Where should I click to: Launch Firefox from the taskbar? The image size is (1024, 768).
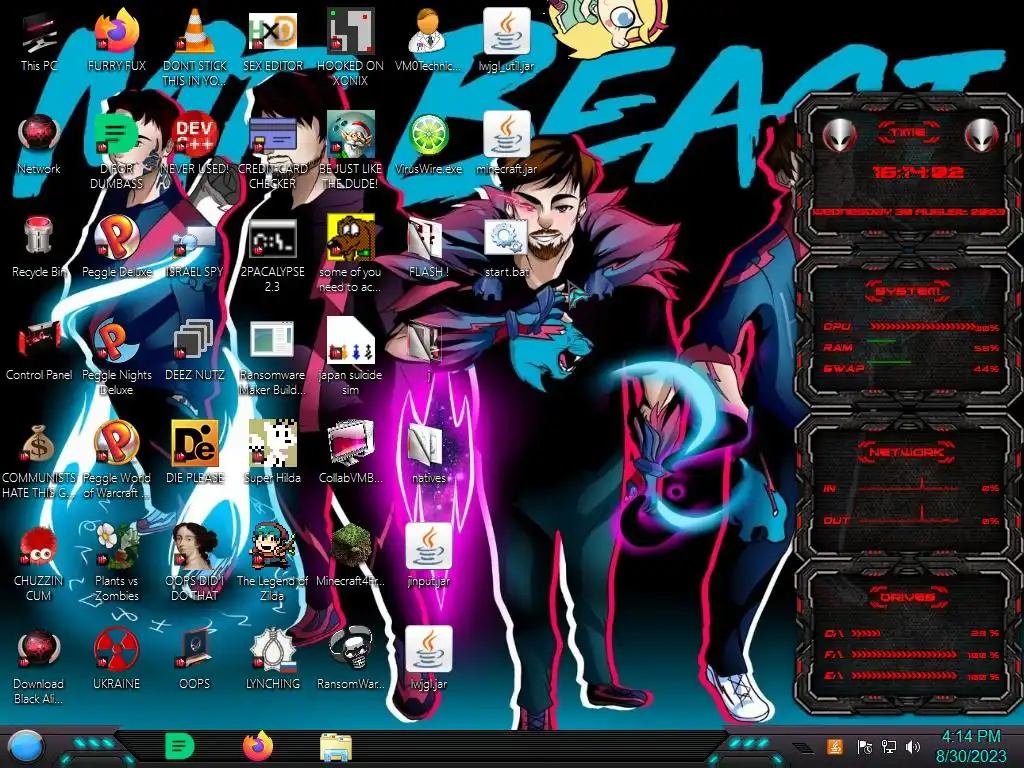point(258,746)
